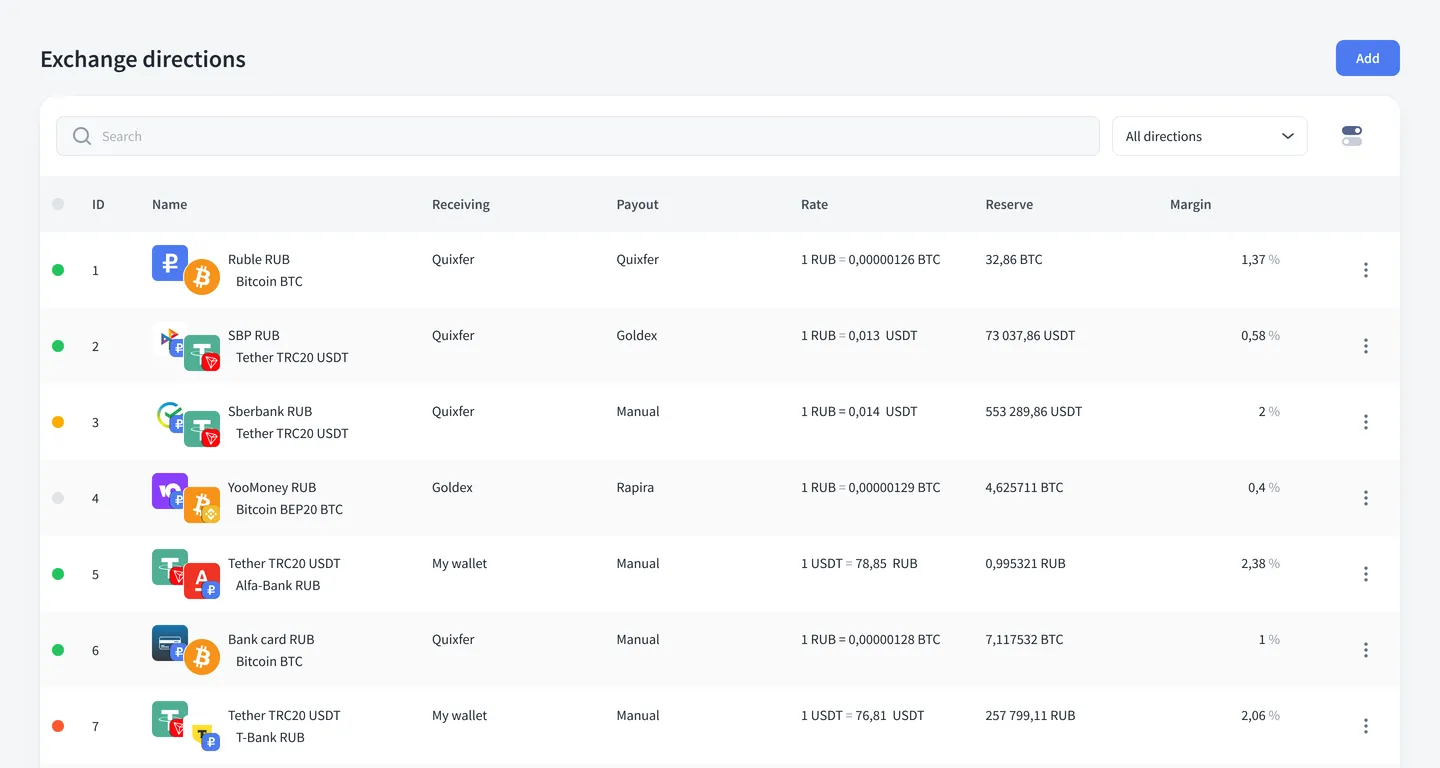
Task: Sort by the Rate column header
Action: 815,204
